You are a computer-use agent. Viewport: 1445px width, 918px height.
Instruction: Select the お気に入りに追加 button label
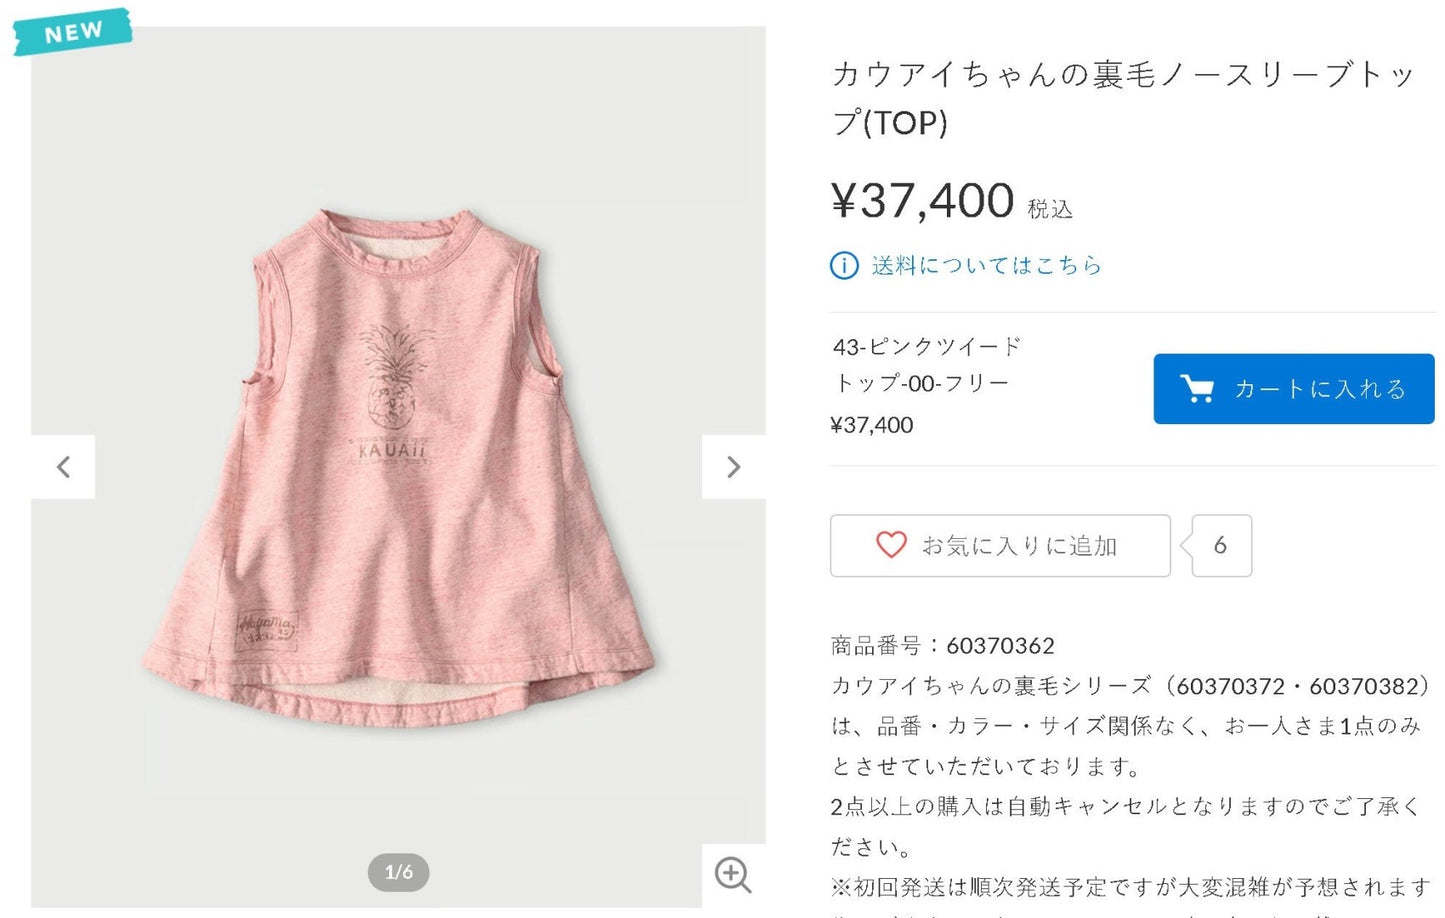(1019, 546)
